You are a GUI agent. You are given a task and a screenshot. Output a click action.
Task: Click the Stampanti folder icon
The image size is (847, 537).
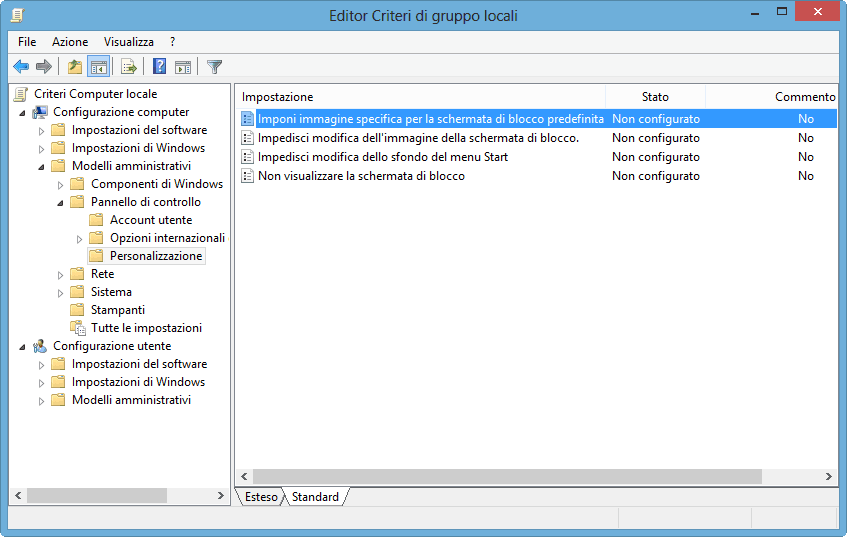pyautogui.click(x=77, y=310)
